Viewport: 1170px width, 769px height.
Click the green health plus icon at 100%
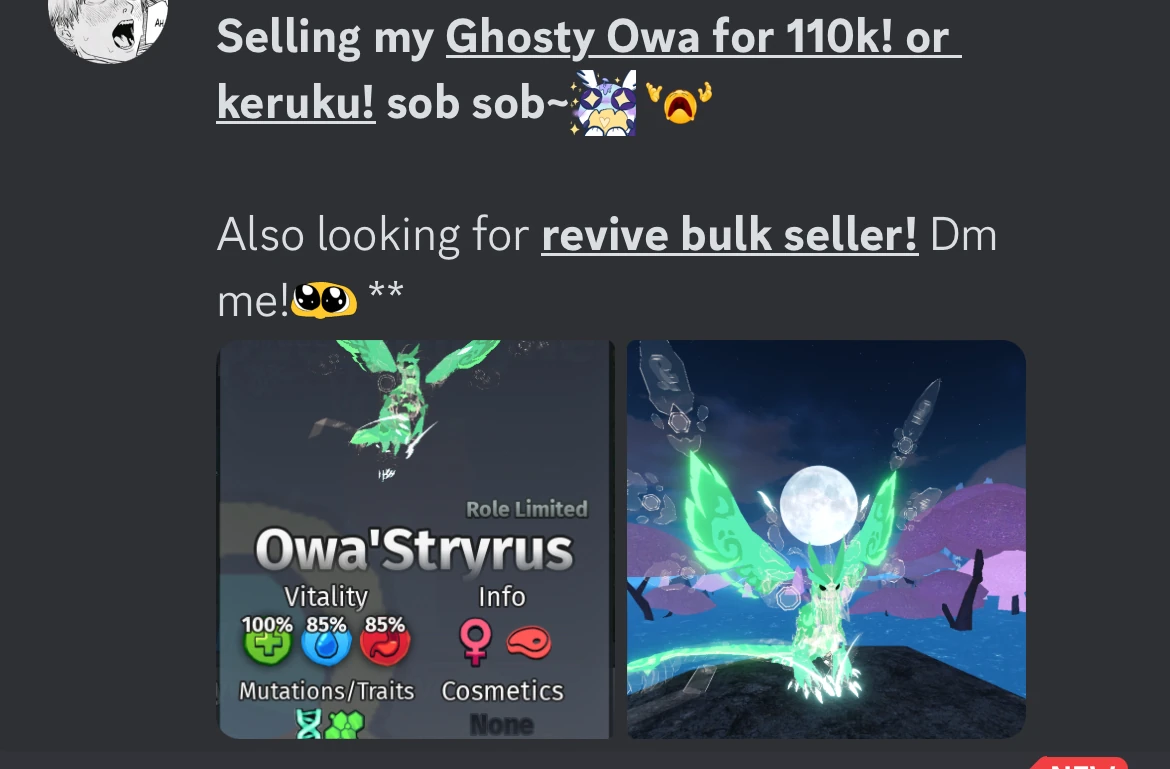point(267,641)
